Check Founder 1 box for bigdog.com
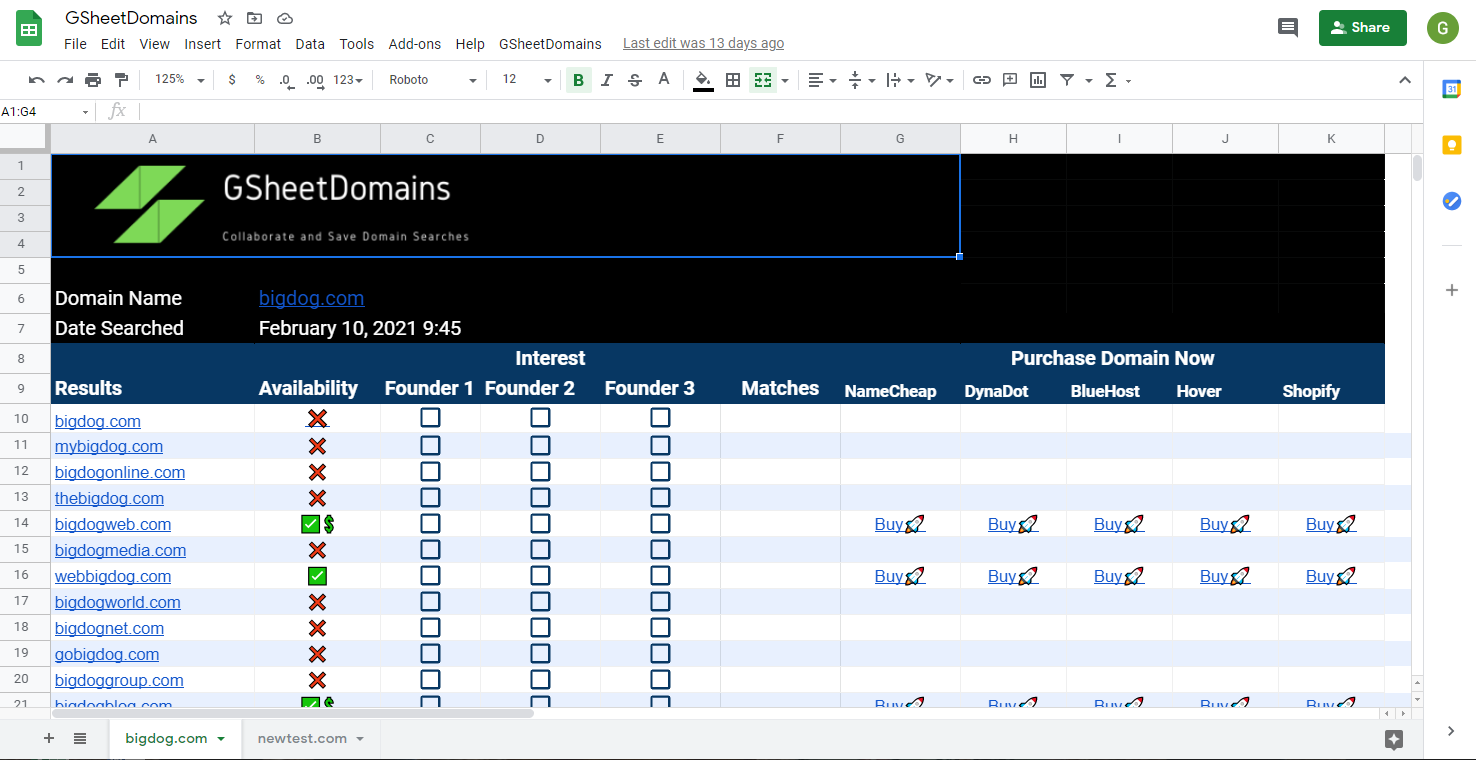Image resolution: width=1476 pixels, height=760 pixels. (430, 418)
